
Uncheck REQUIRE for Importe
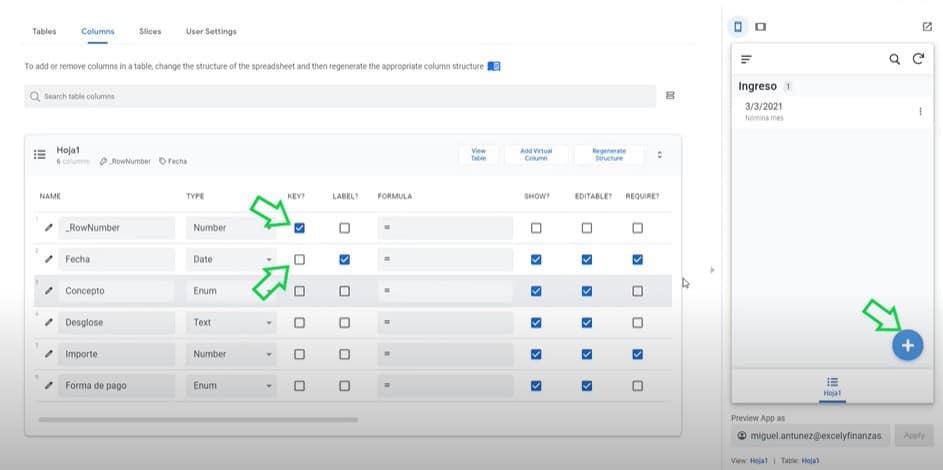637,354
